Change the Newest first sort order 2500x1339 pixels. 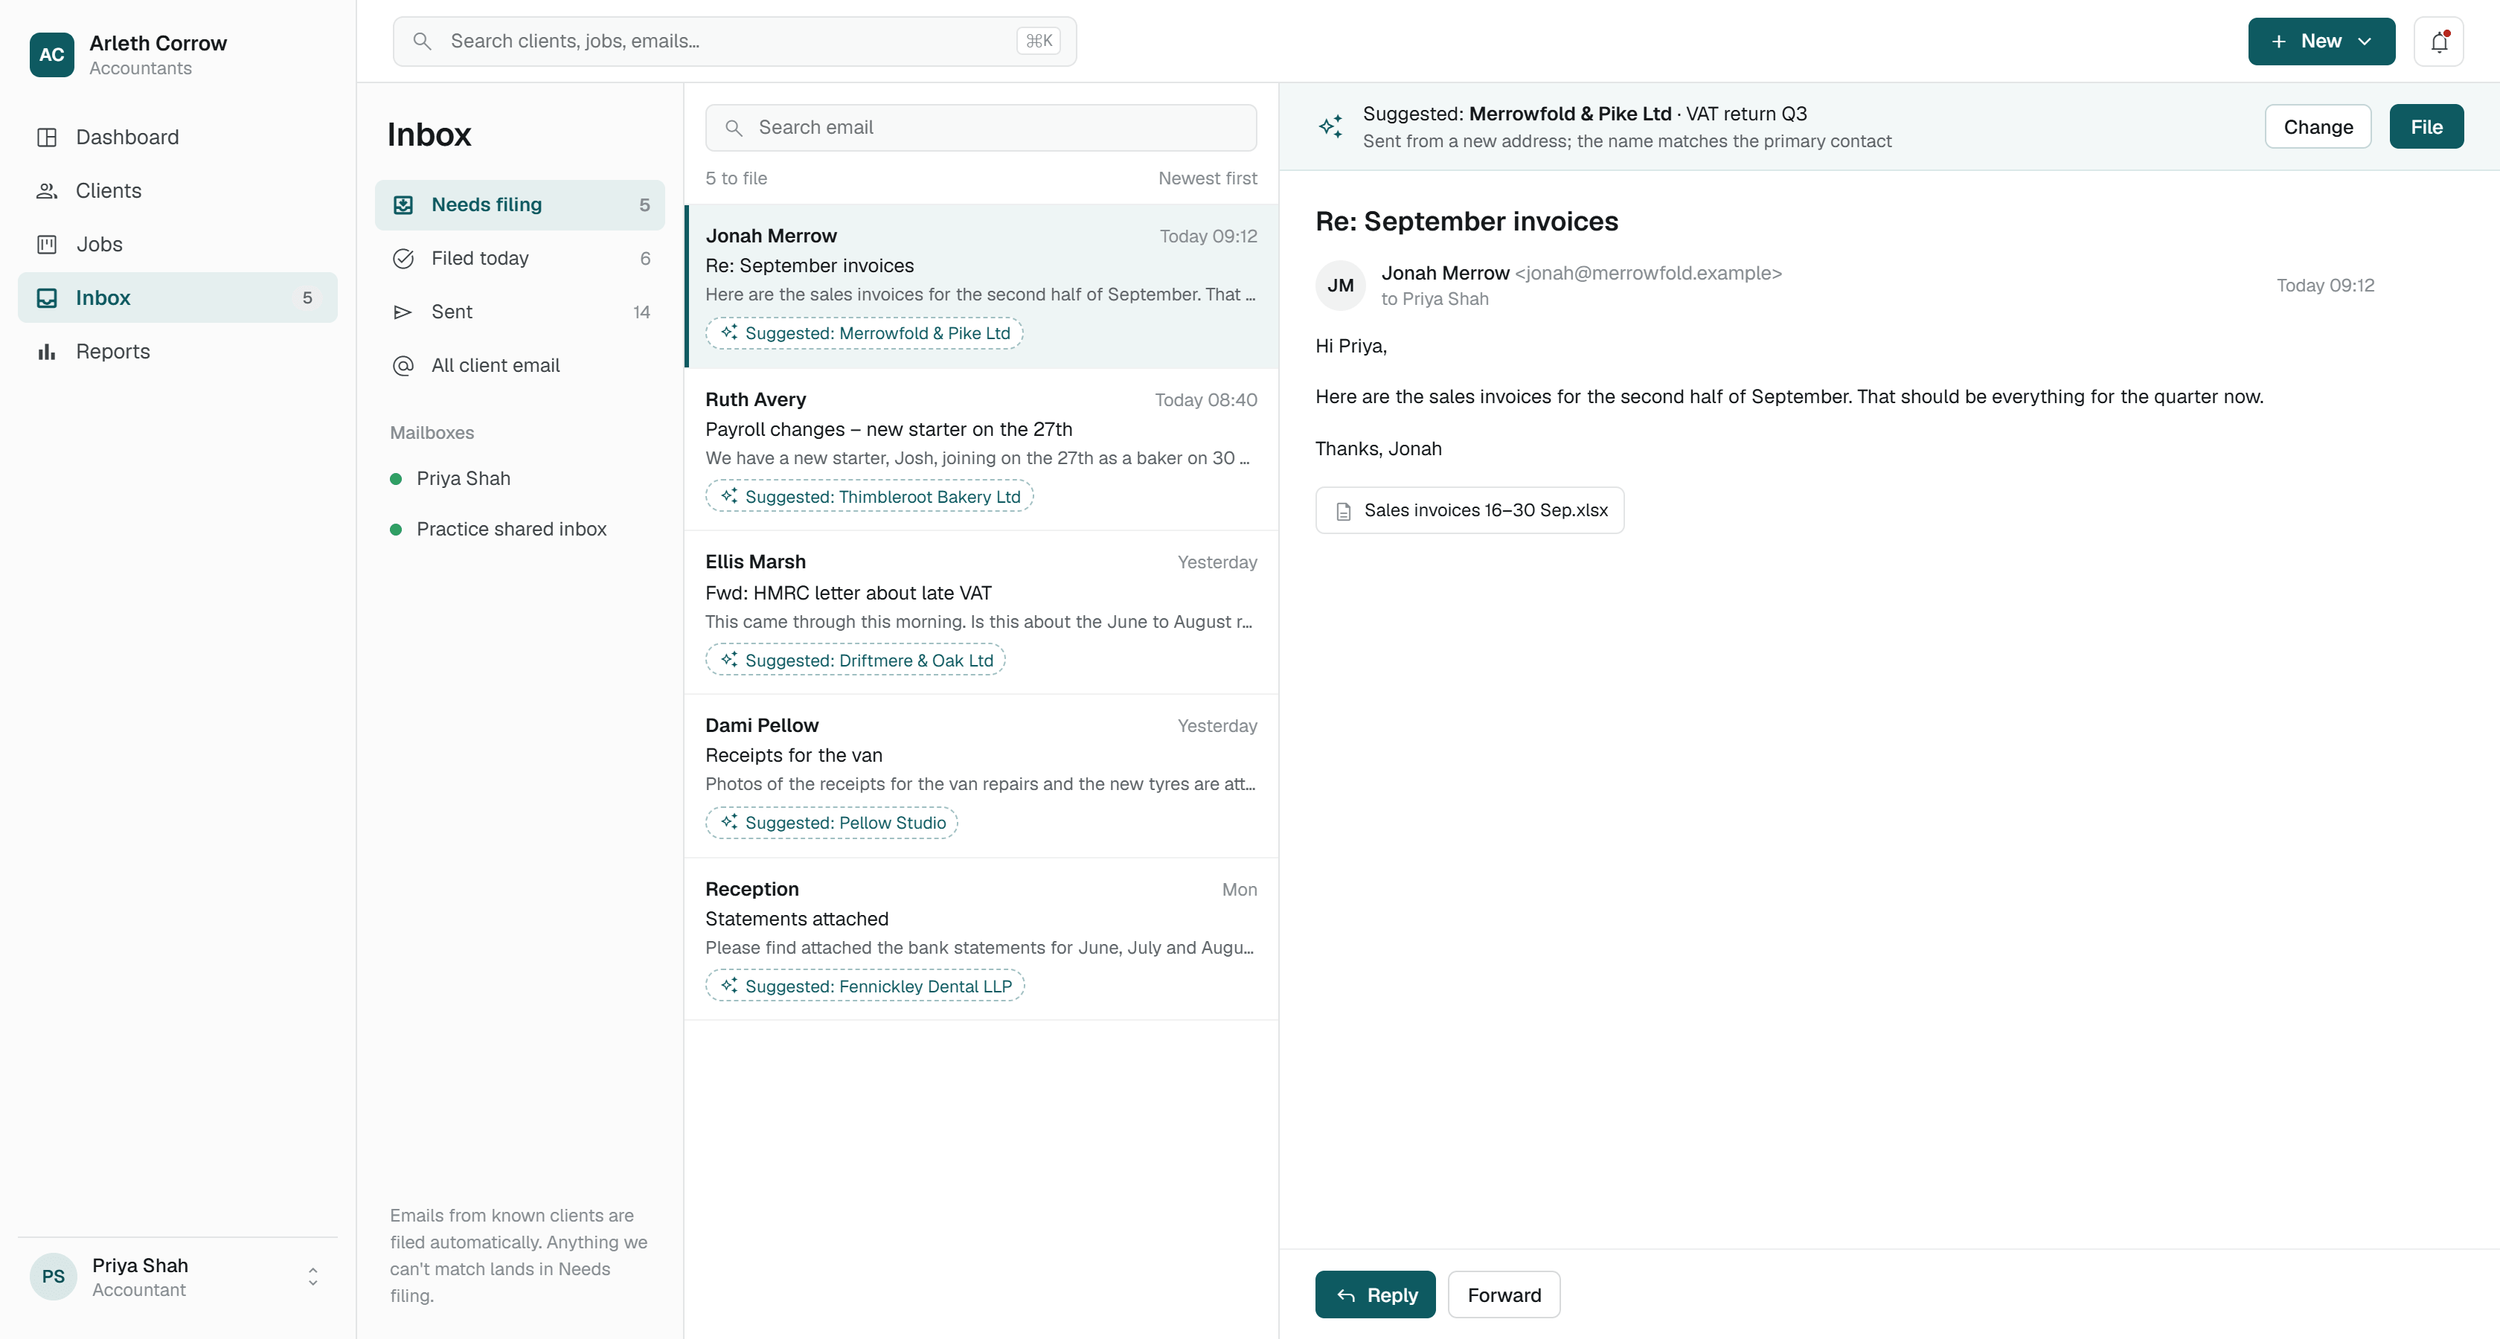1207,178
